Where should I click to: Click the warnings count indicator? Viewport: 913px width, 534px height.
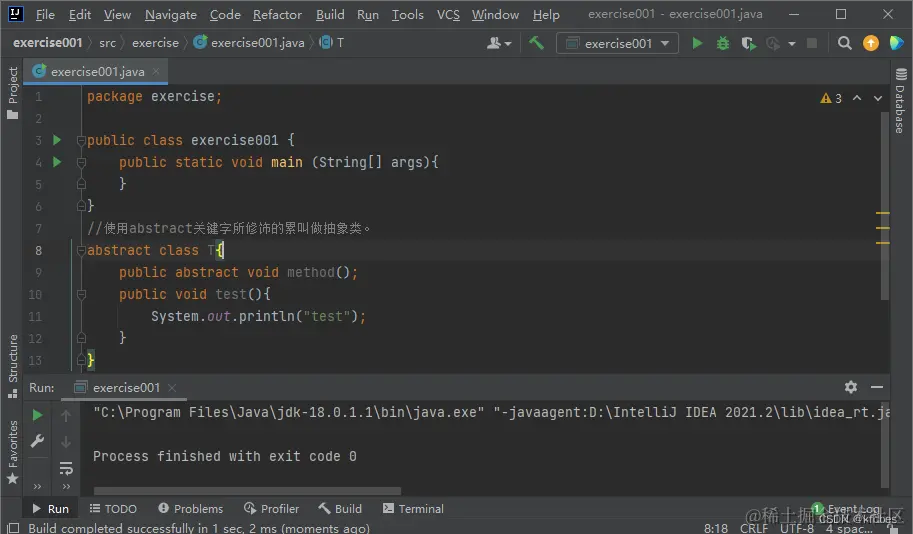[x=831, y=98]
